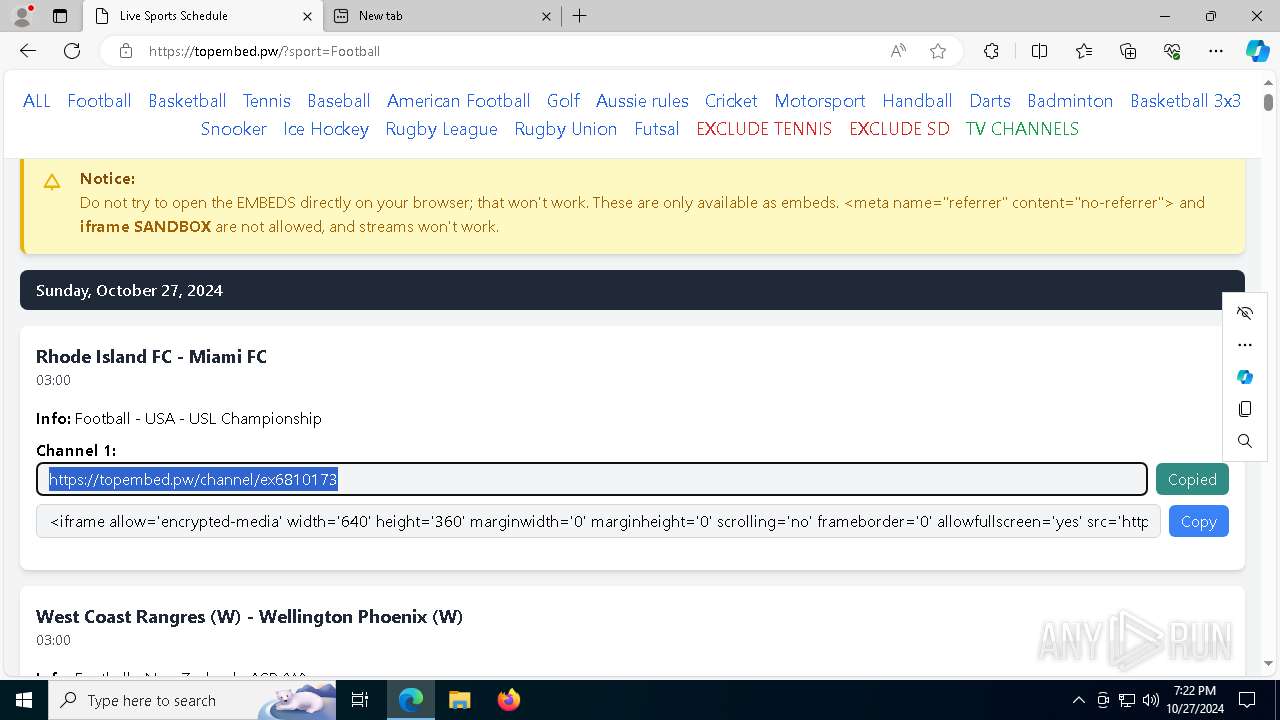Filter schedule by Rugby Union
1280x720 pixels.
[566, 129]
